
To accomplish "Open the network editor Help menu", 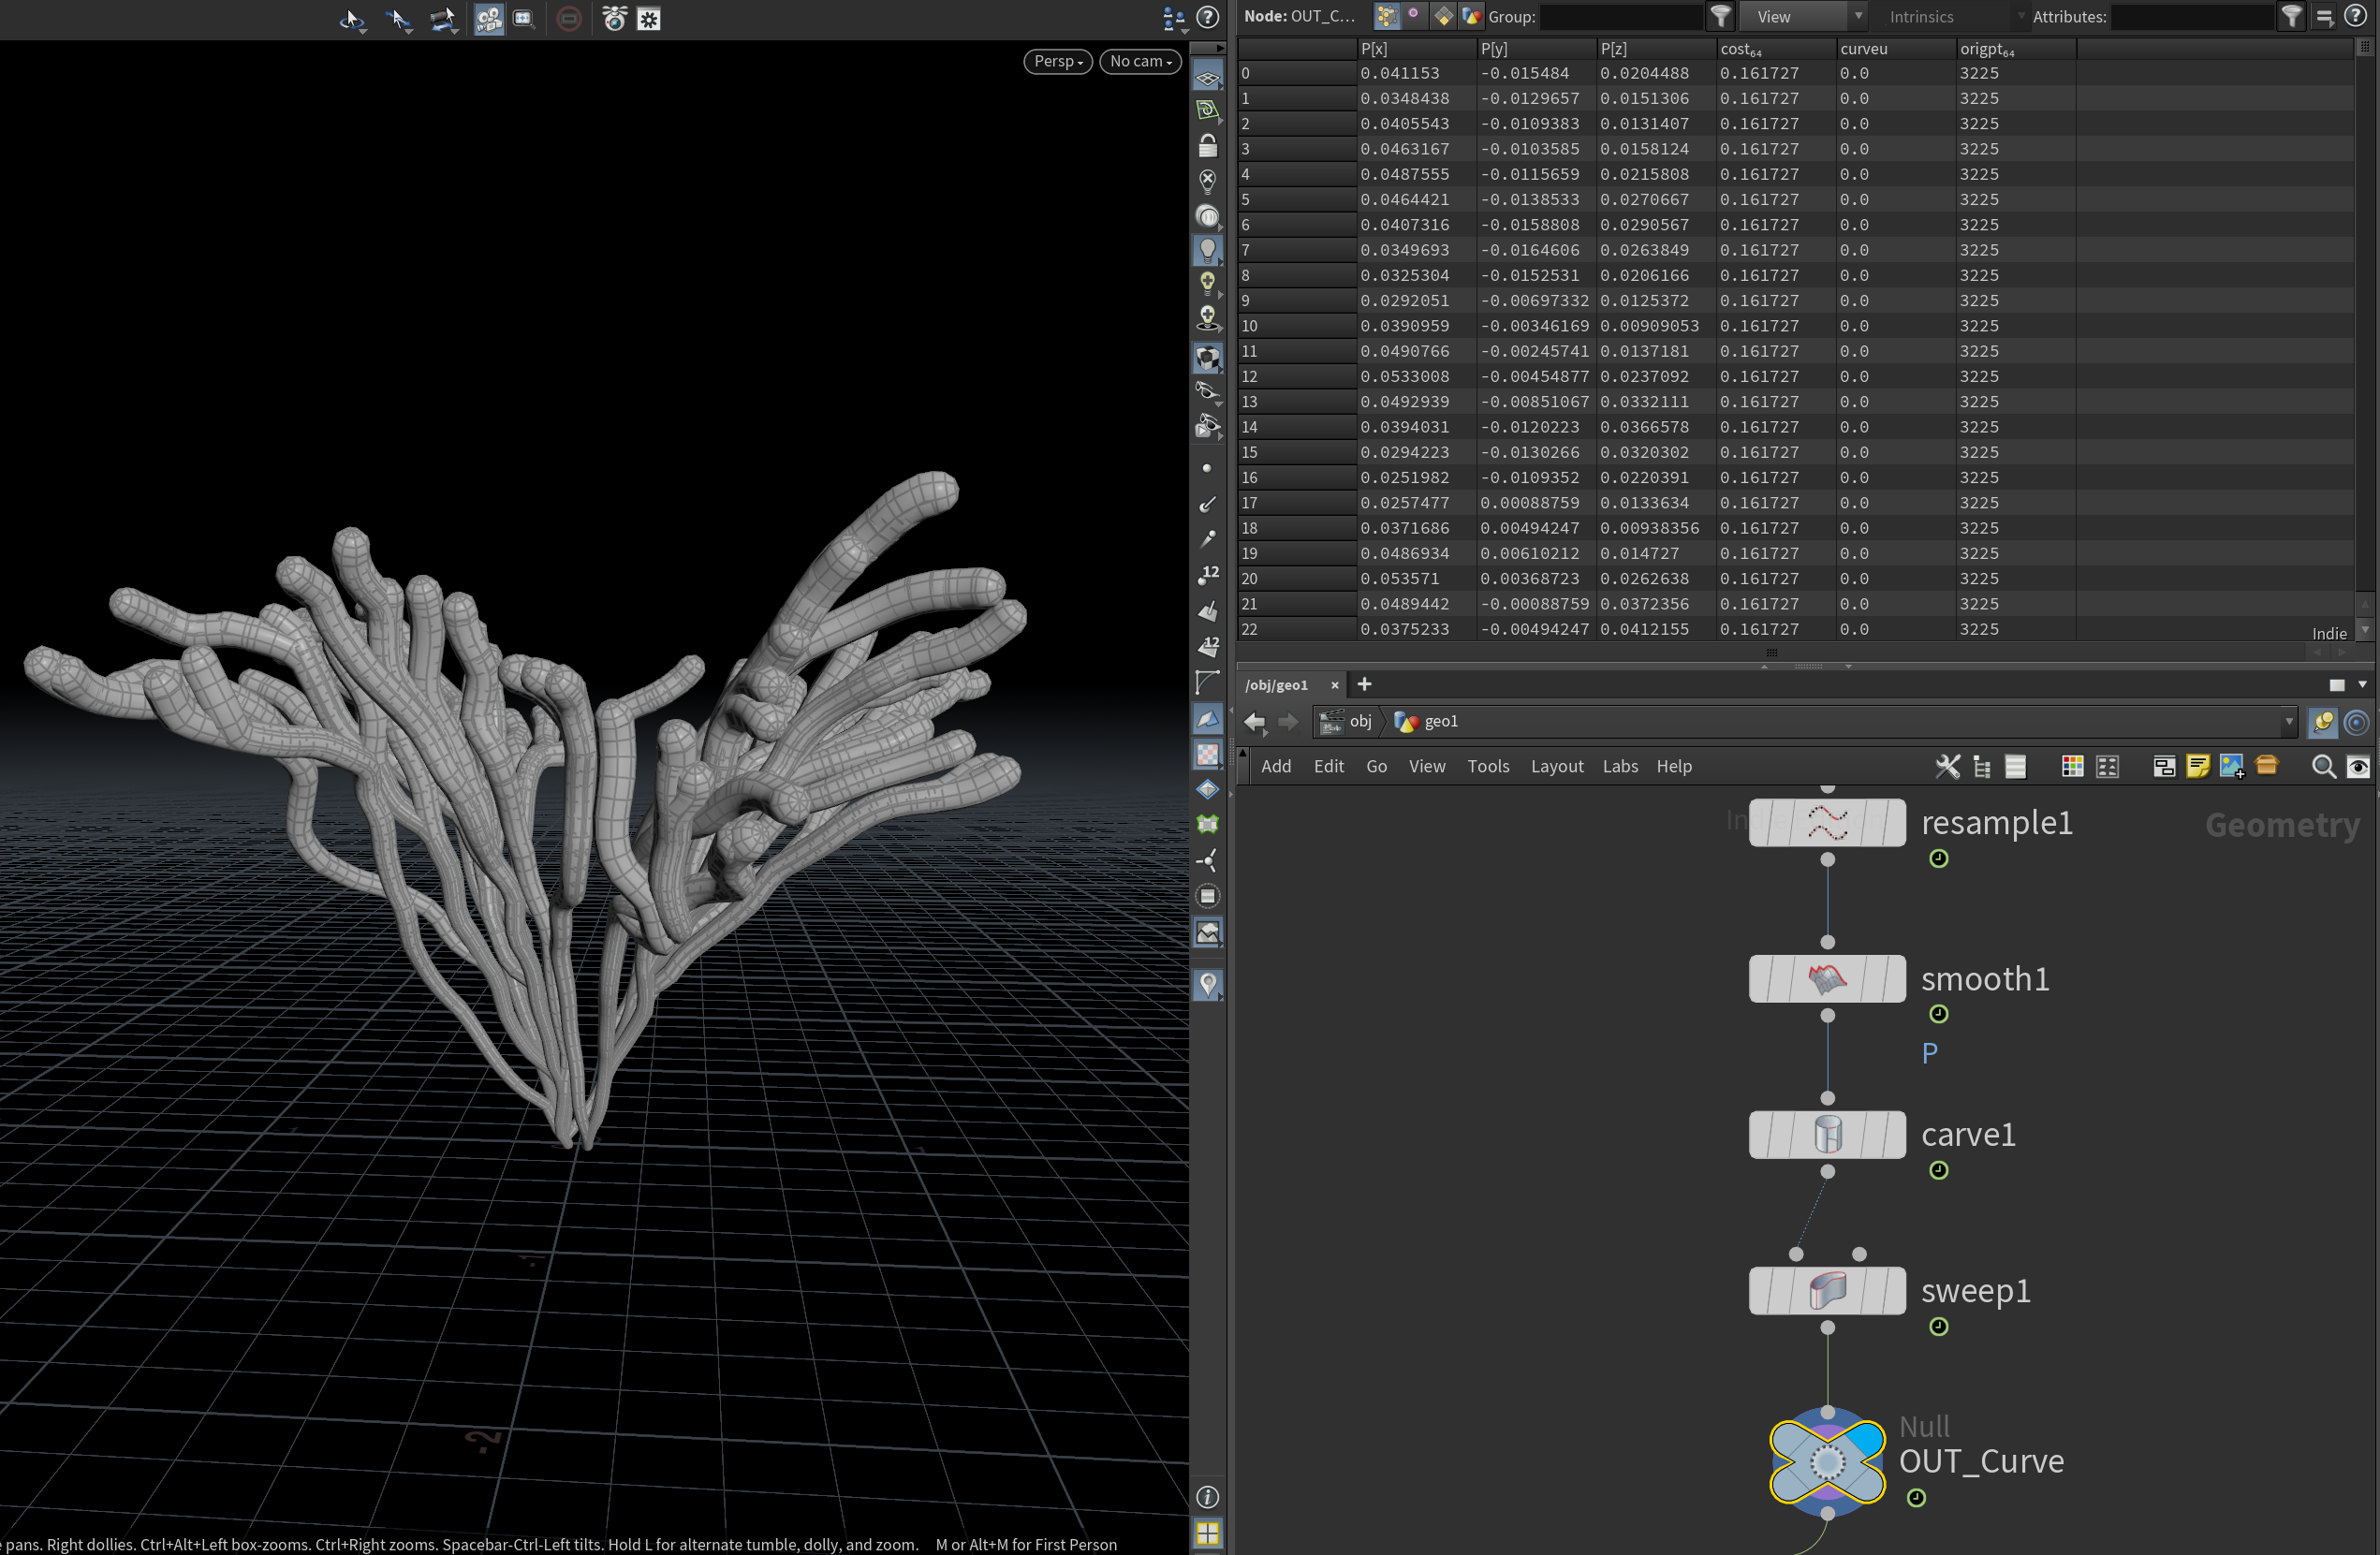I will 1674,766.
